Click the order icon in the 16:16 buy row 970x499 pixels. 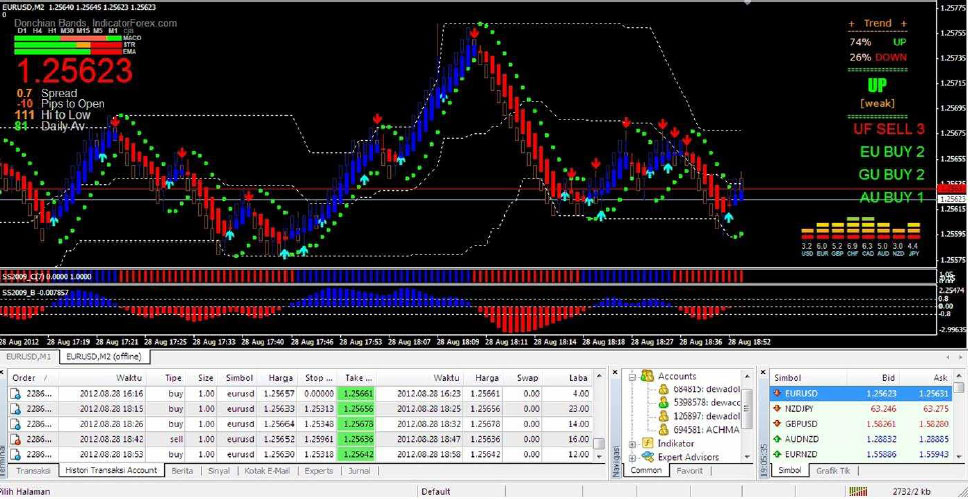point(15,393)
